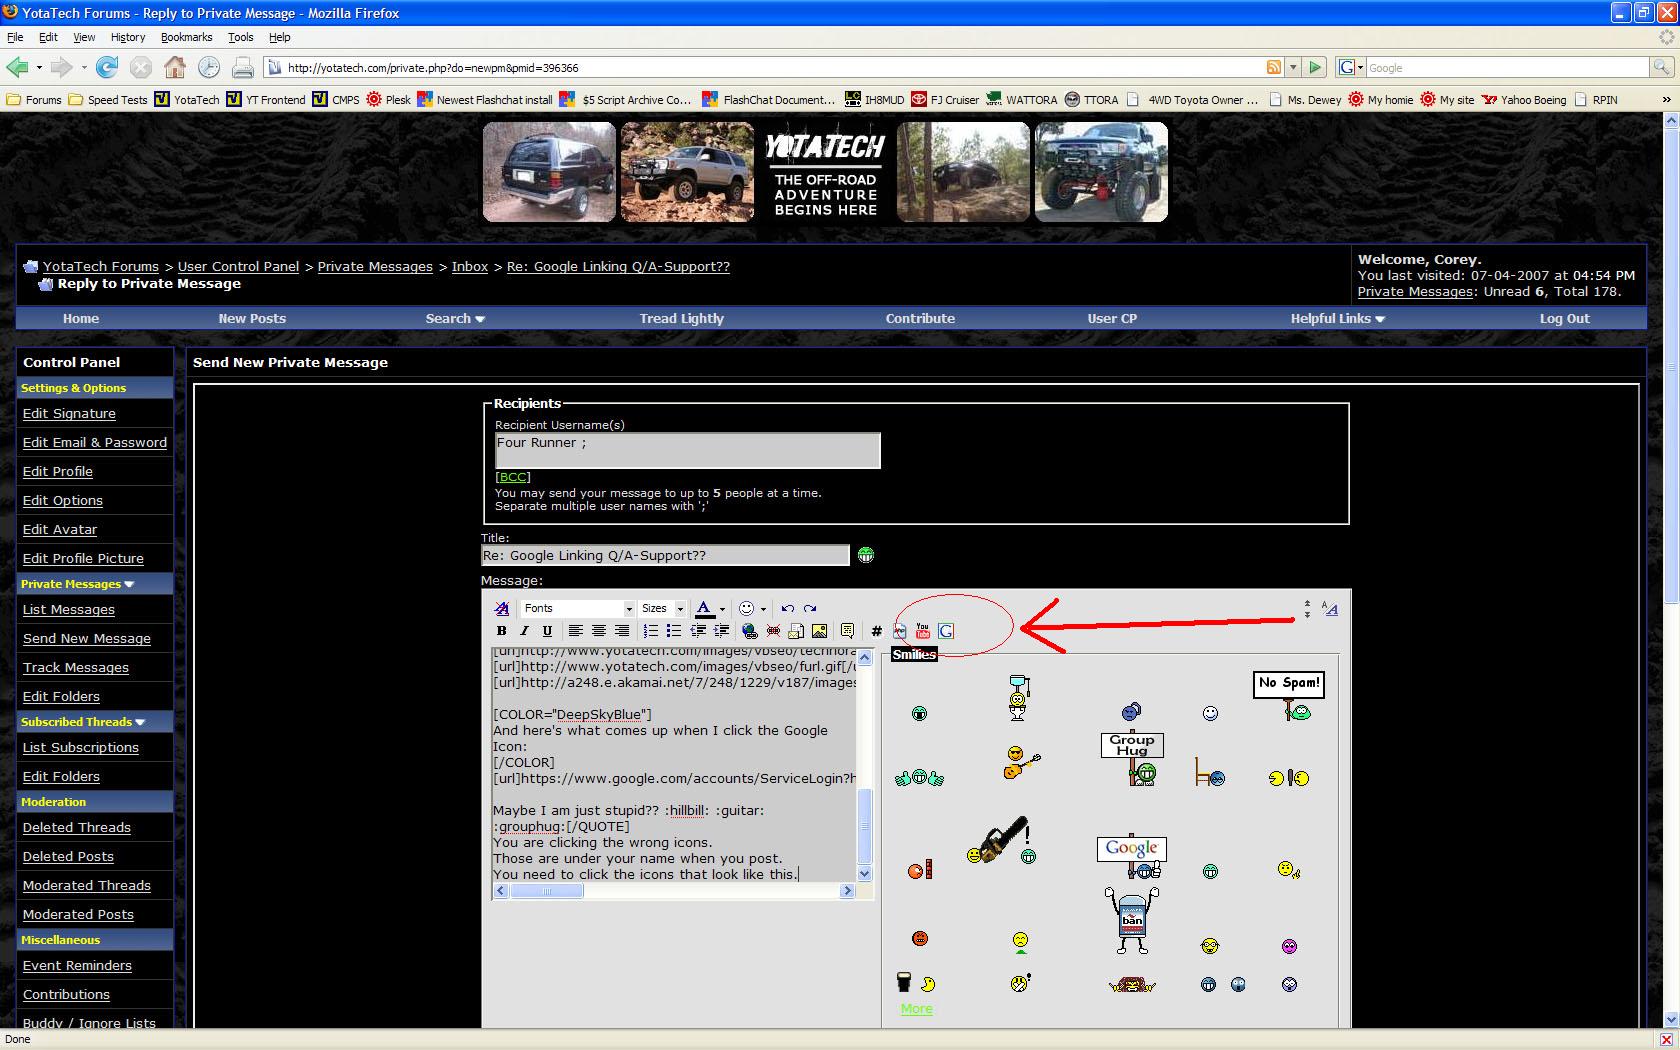Insert an unordered bullet list
This screenshot has width=1680, height=1050.
click(x=673, y=631)
